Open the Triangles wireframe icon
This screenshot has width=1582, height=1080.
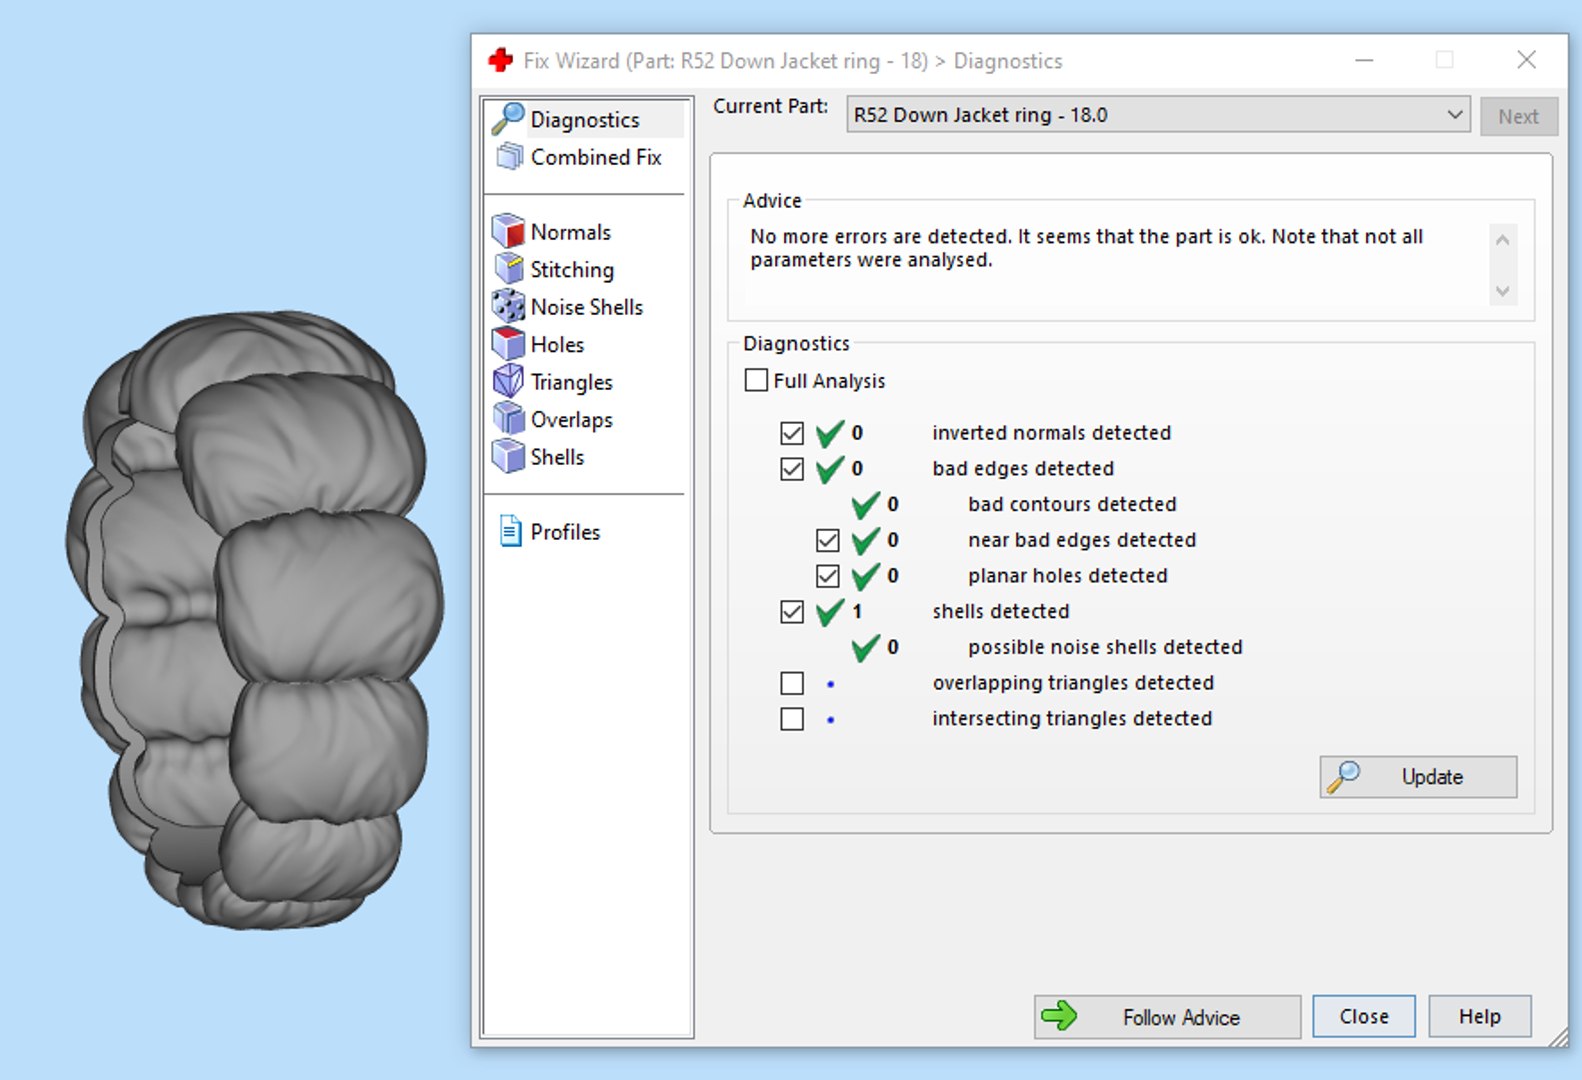coord(508,381)
